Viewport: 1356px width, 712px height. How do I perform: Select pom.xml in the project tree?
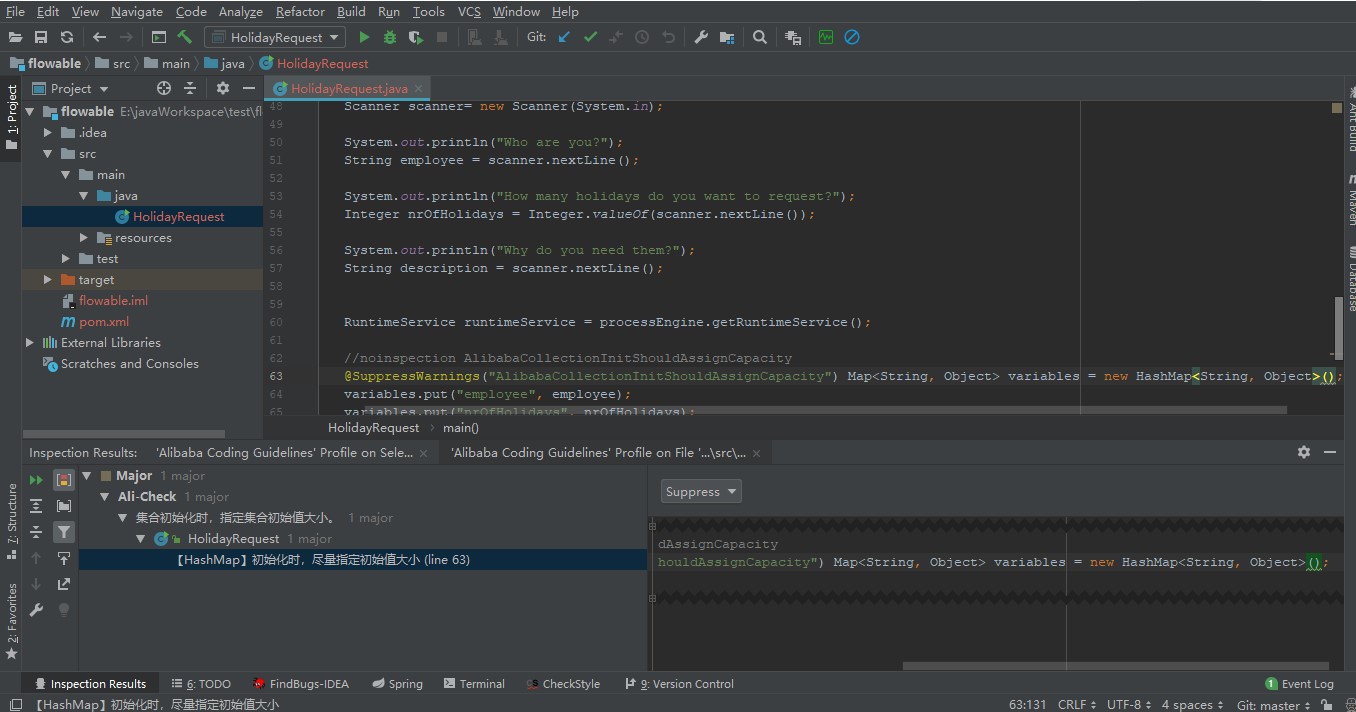104,322
